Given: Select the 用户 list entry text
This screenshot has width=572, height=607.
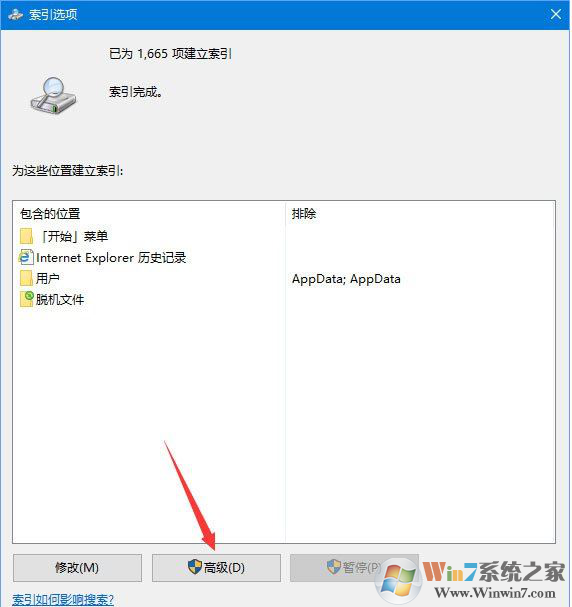Looking at the screenshot, I should [x=48, y=278].
